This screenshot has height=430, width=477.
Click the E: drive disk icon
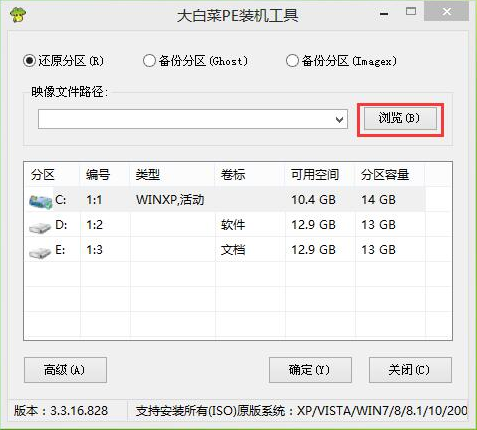click(40, 252)
